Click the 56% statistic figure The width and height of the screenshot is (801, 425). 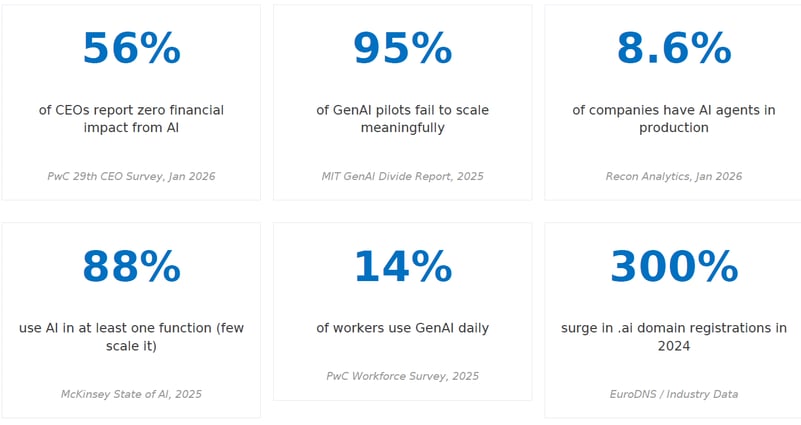click(x=131, y=49)
